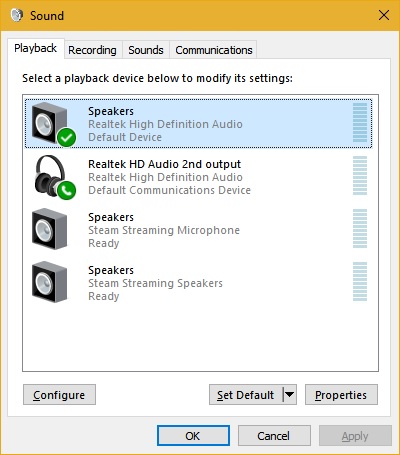Select the Playback tab
This screenshot has width=400, height=455.
36,49
